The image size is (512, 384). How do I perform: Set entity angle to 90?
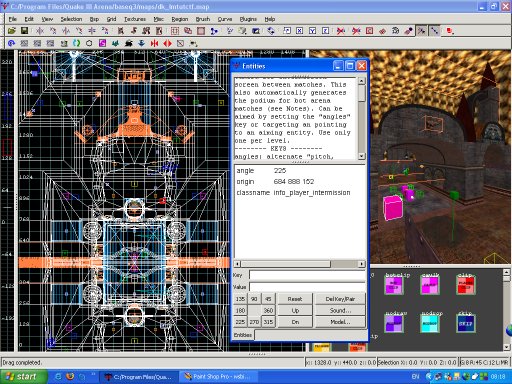254,299
